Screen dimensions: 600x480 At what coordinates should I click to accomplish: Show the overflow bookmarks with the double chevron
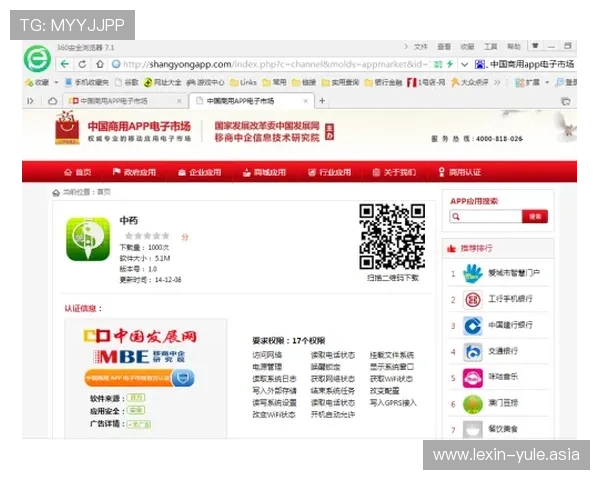coord(497,82)
